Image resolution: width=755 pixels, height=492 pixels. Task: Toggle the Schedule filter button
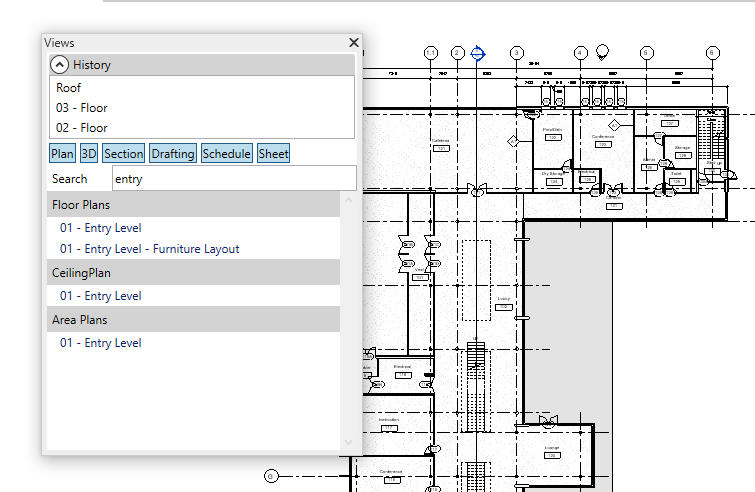(227, 154)
